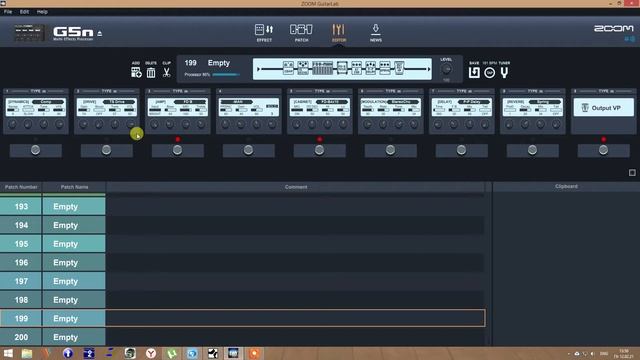Select the Output VP pedal in chain display
The image size is (640, 360).
(x=399, y=68)
